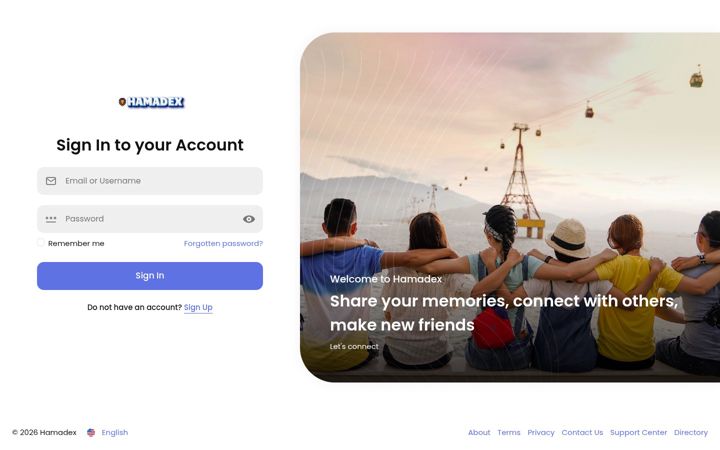
Task: Show password using the eye icon
Action: [x=249, y=219]
